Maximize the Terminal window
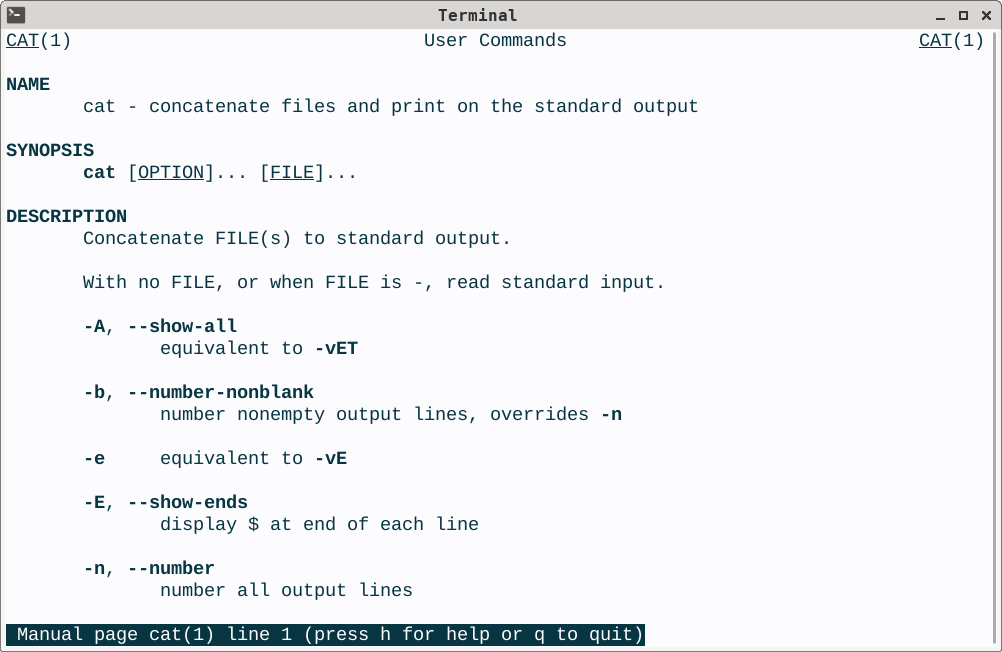Viewport: 1002px width, 652px height. point(963,15)
